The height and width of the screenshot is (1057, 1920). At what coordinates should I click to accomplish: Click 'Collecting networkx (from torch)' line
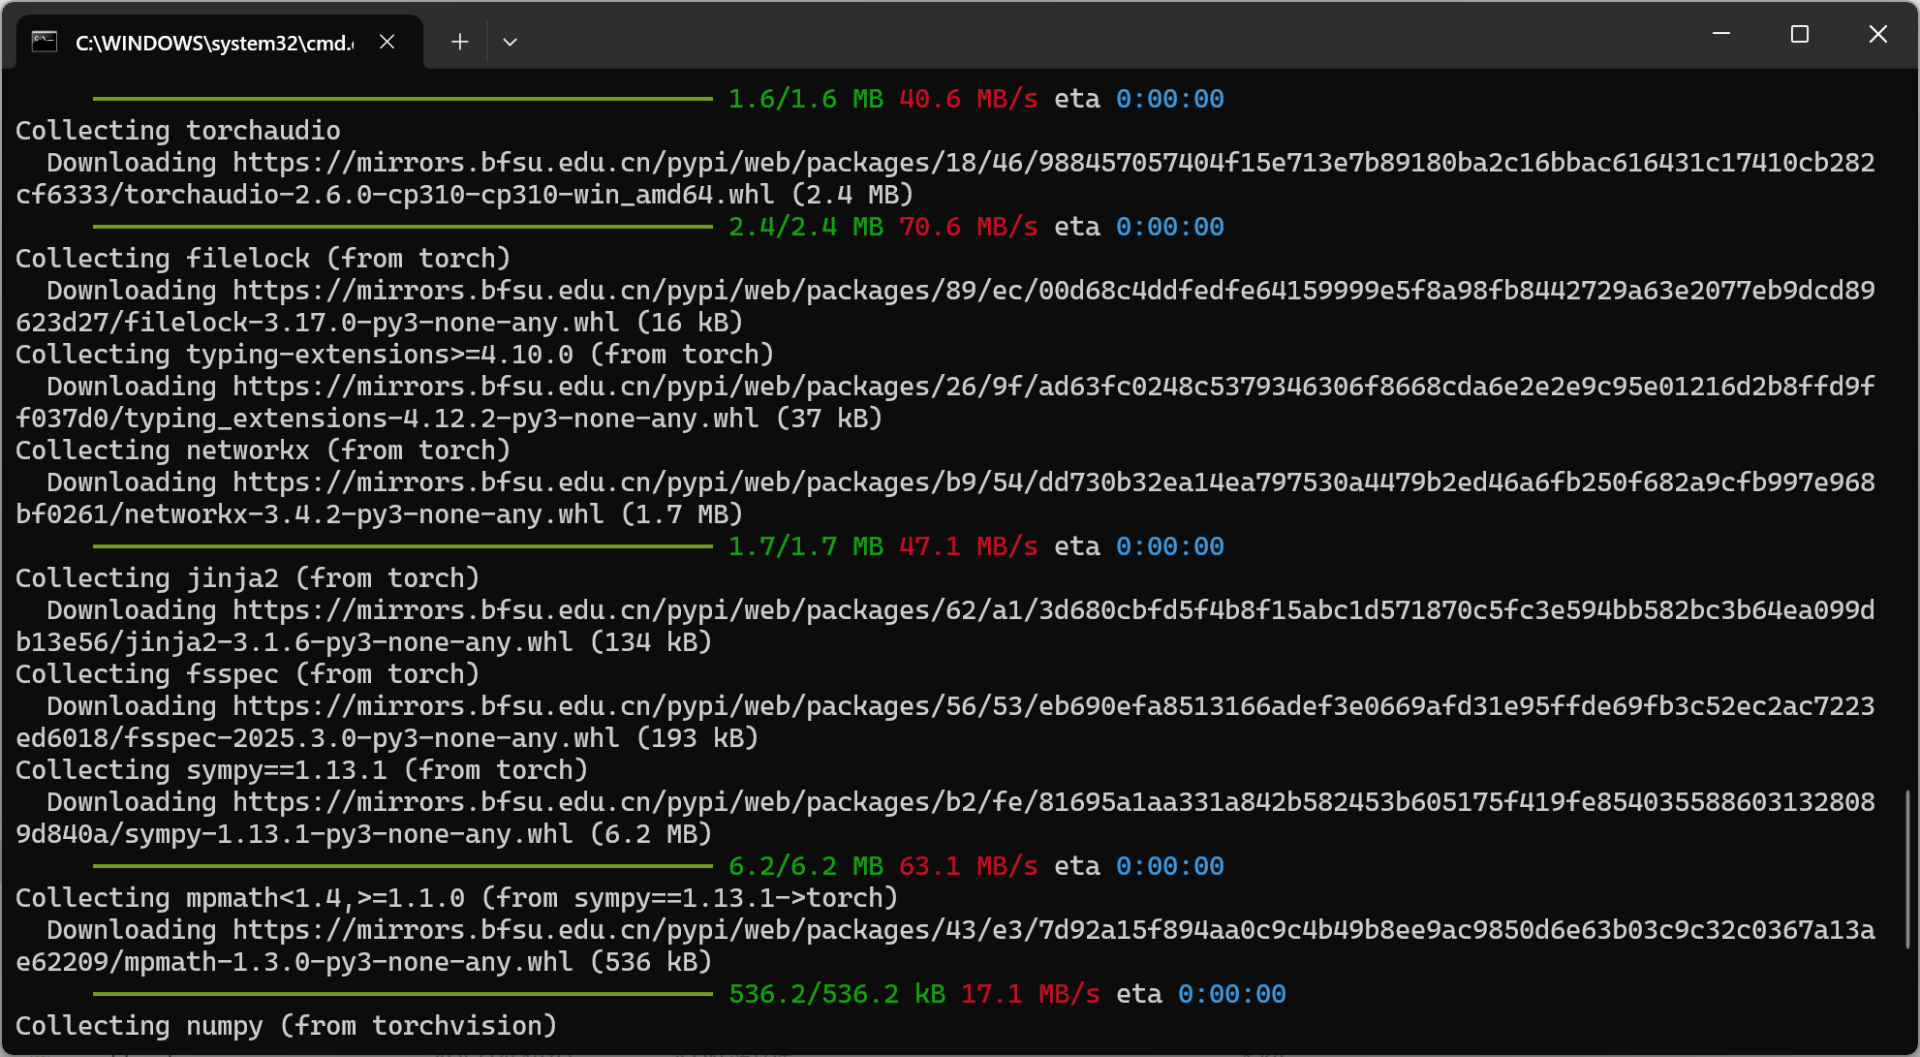(263, 451)
